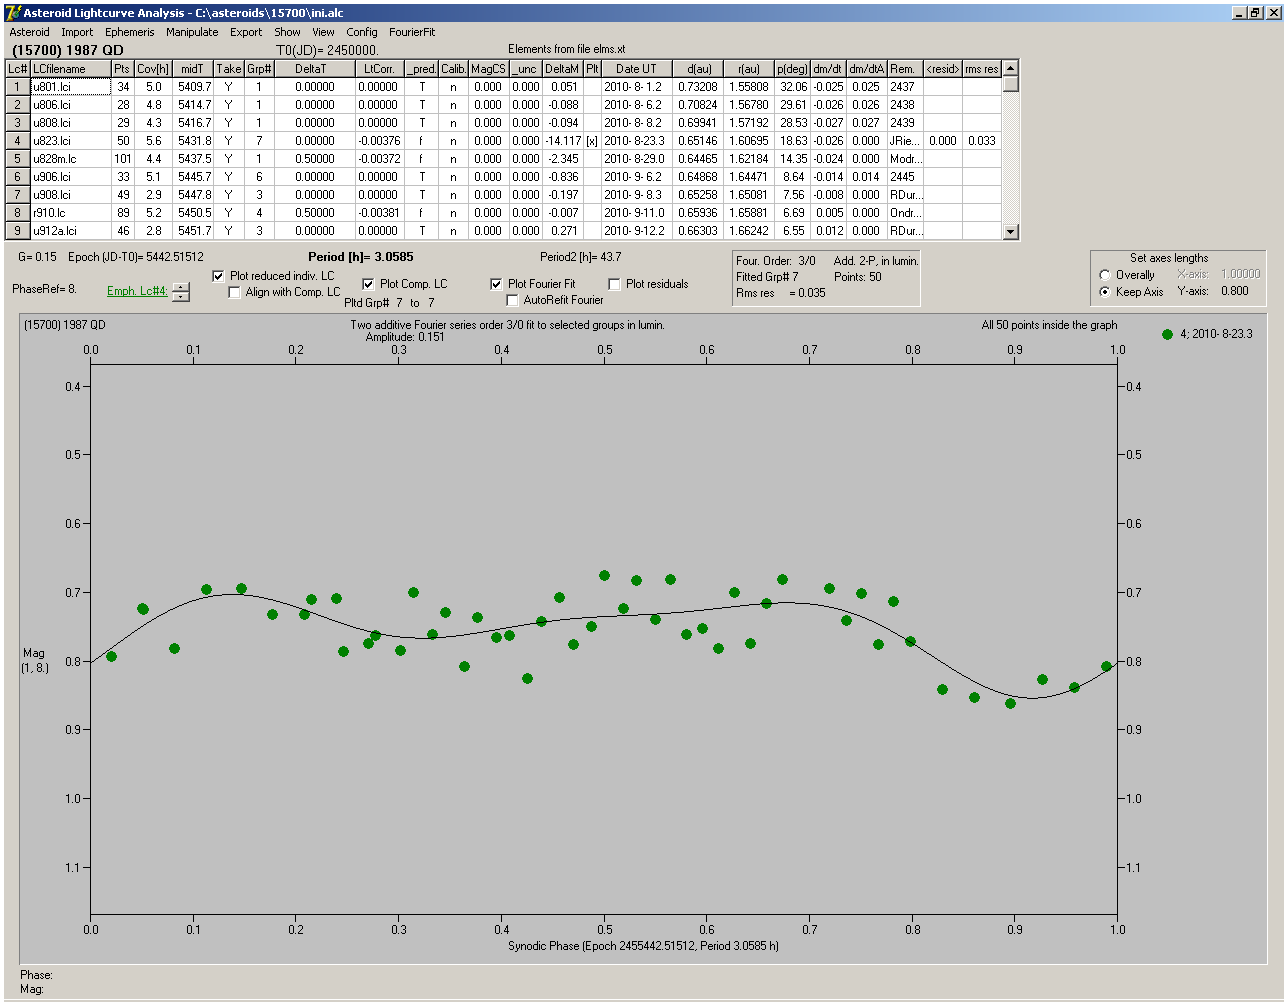
Task: Decrement the Emph. Lc spinner down arrow
Action: (180, 296)
